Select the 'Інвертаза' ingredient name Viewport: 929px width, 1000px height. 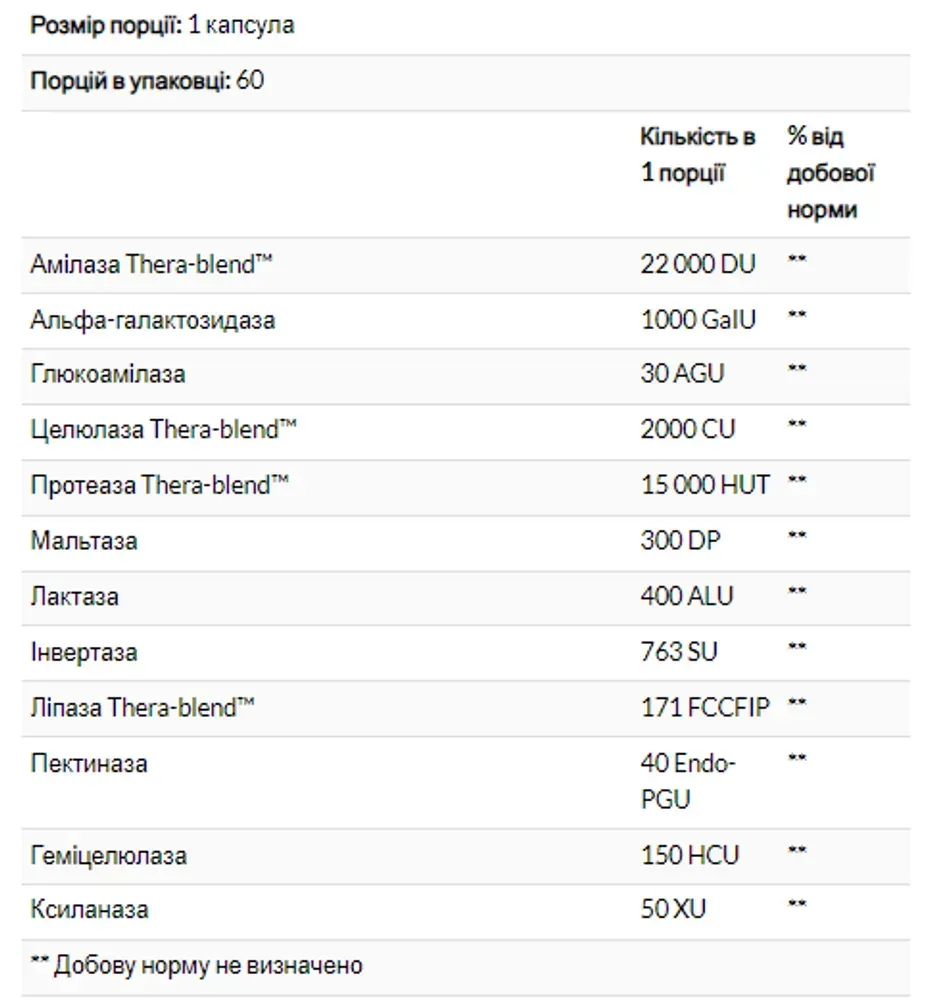point(84,652)
